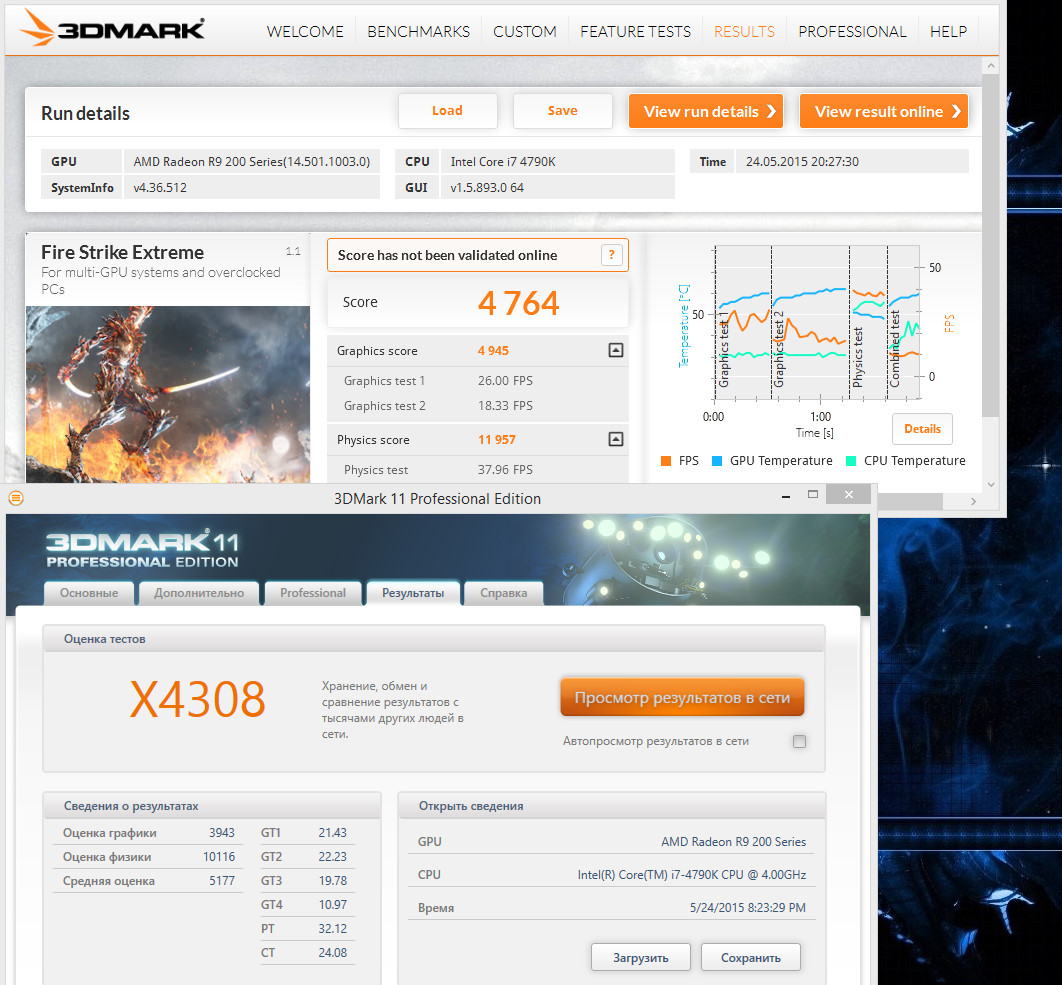The image size is (1062, 985).
Task: Open the BENCHMARKS tab
Action: click(419, 31)
